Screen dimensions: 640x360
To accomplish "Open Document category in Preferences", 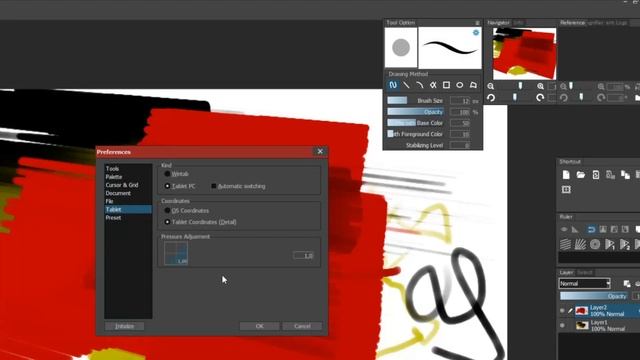I will click(x=118, y=193).
